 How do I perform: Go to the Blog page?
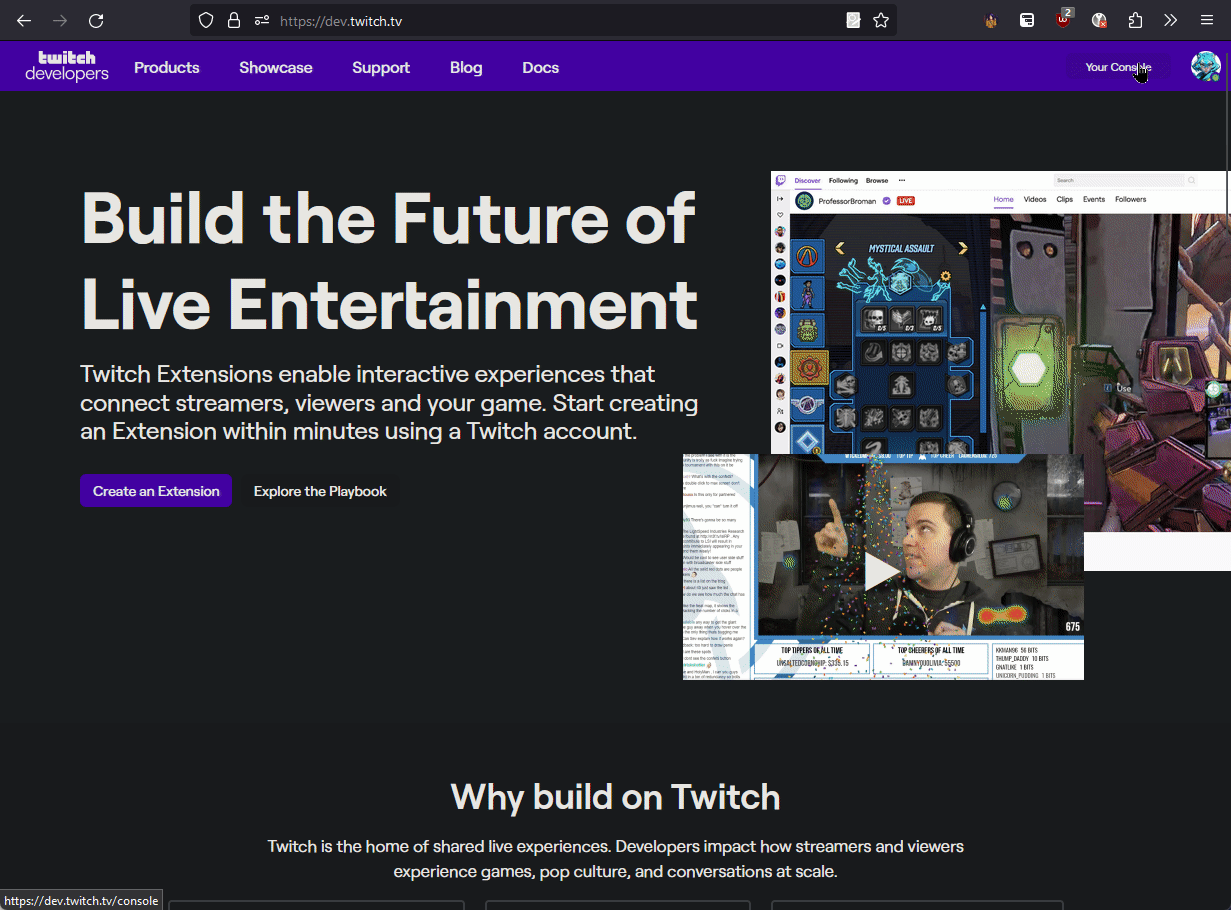(466, 68)
